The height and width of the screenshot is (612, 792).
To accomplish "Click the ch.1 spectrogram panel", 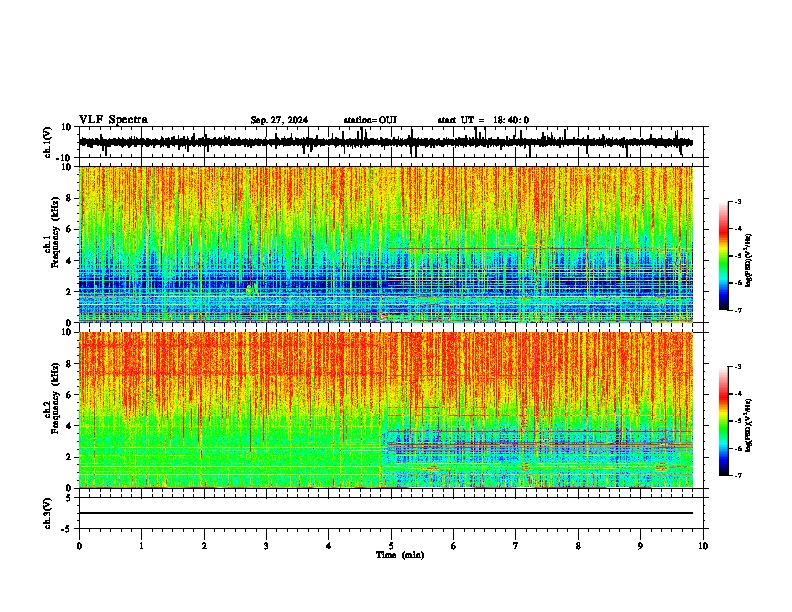I will click(386, 244).
